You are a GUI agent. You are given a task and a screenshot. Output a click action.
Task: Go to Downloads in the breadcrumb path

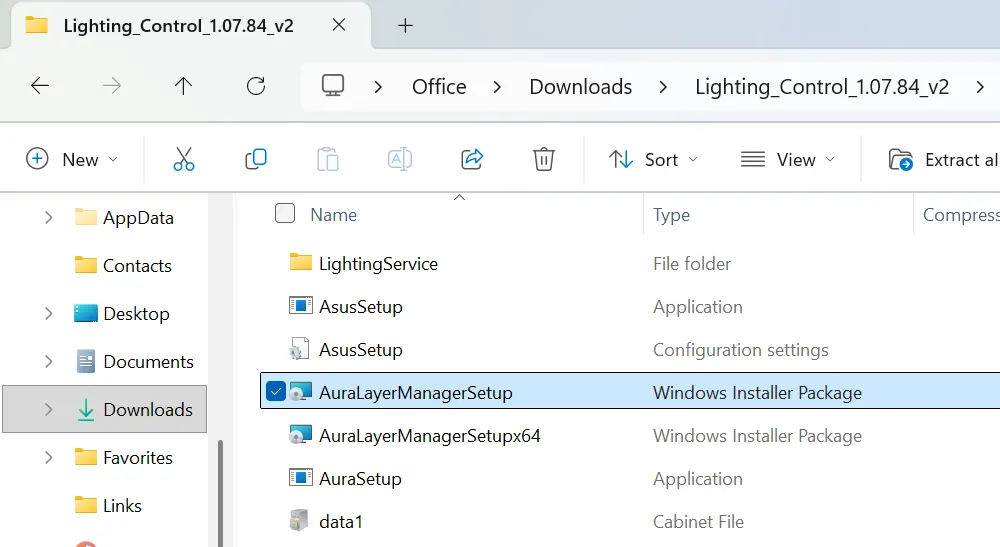[x=580, y=87]
